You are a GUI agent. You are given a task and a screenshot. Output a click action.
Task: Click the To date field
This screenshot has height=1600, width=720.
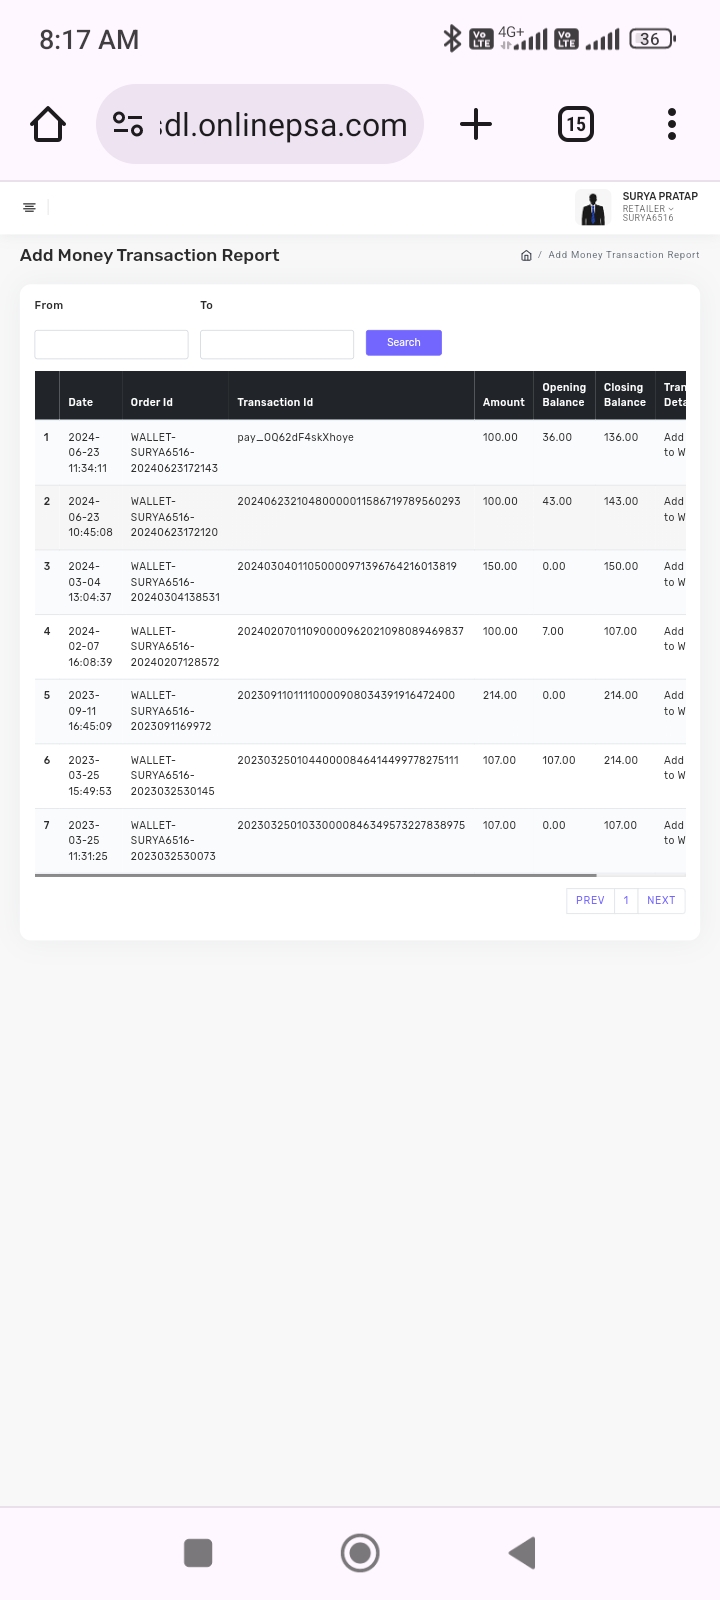(277, 344)
